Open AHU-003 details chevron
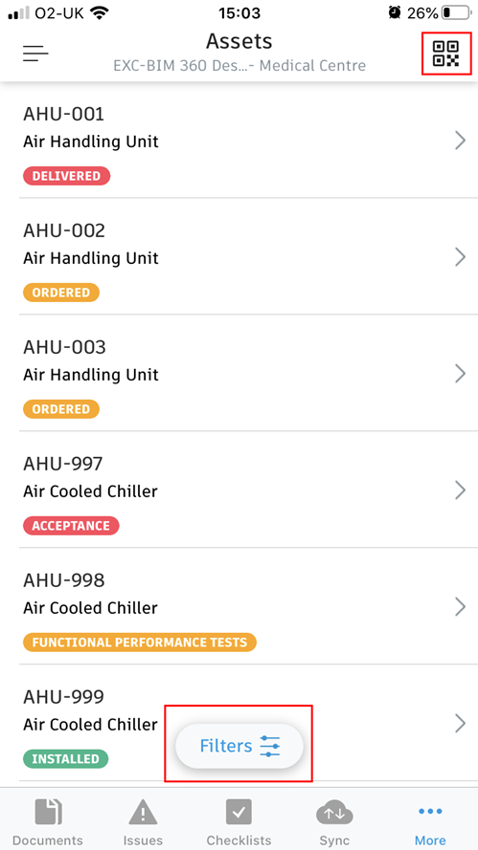This screenshot has height=850, width=478. tap(460, 374)
